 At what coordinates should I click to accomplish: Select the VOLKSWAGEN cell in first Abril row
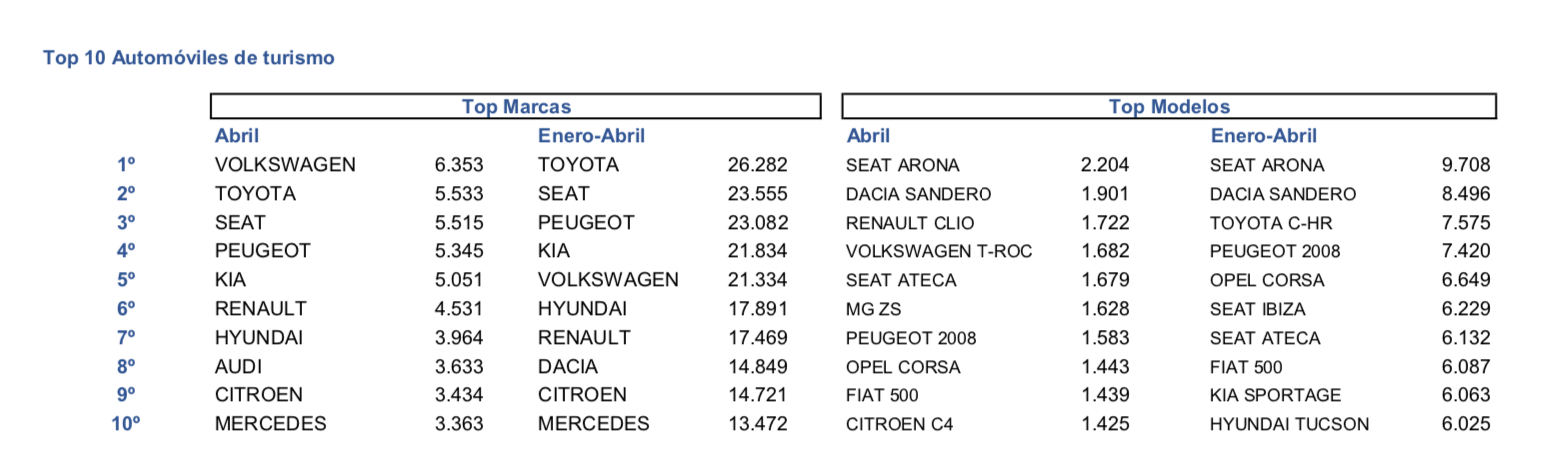[x=285, y=165]
